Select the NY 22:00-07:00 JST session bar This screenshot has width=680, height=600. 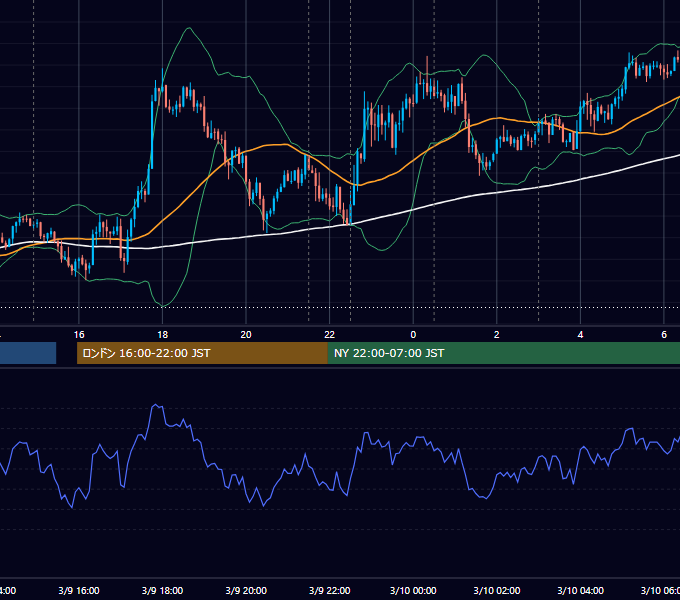pos(503,353)
